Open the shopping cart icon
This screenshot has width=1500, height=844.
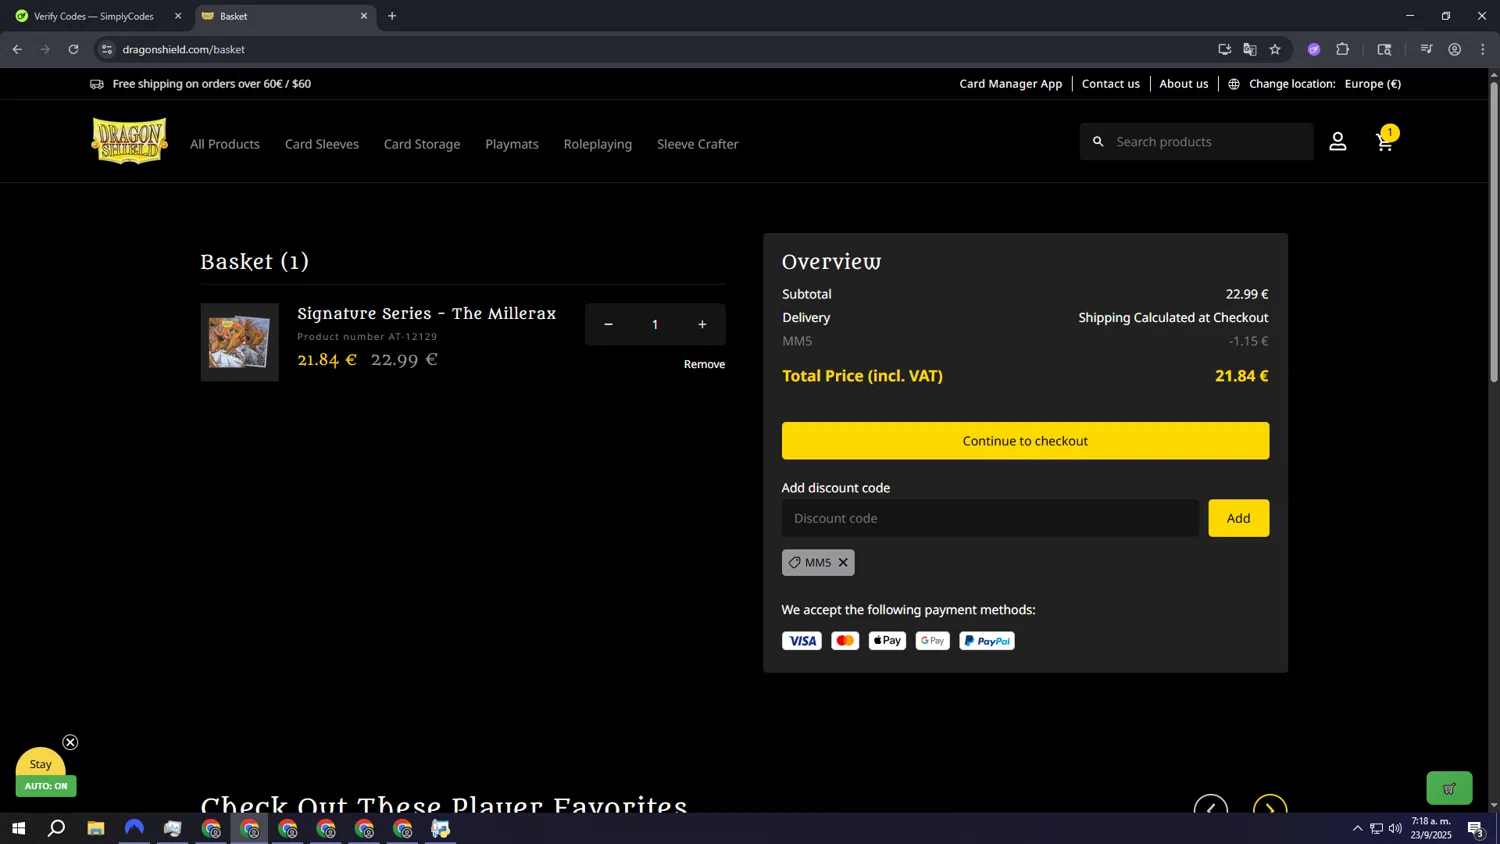1385,141
